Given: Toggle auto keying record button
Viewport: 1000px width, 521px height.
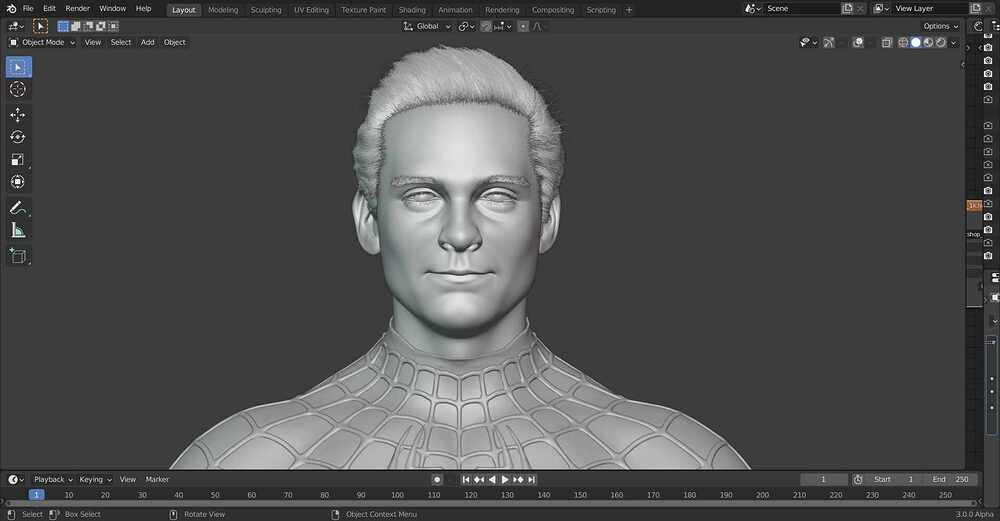Looking at the screenshot, I should [437, 480].
